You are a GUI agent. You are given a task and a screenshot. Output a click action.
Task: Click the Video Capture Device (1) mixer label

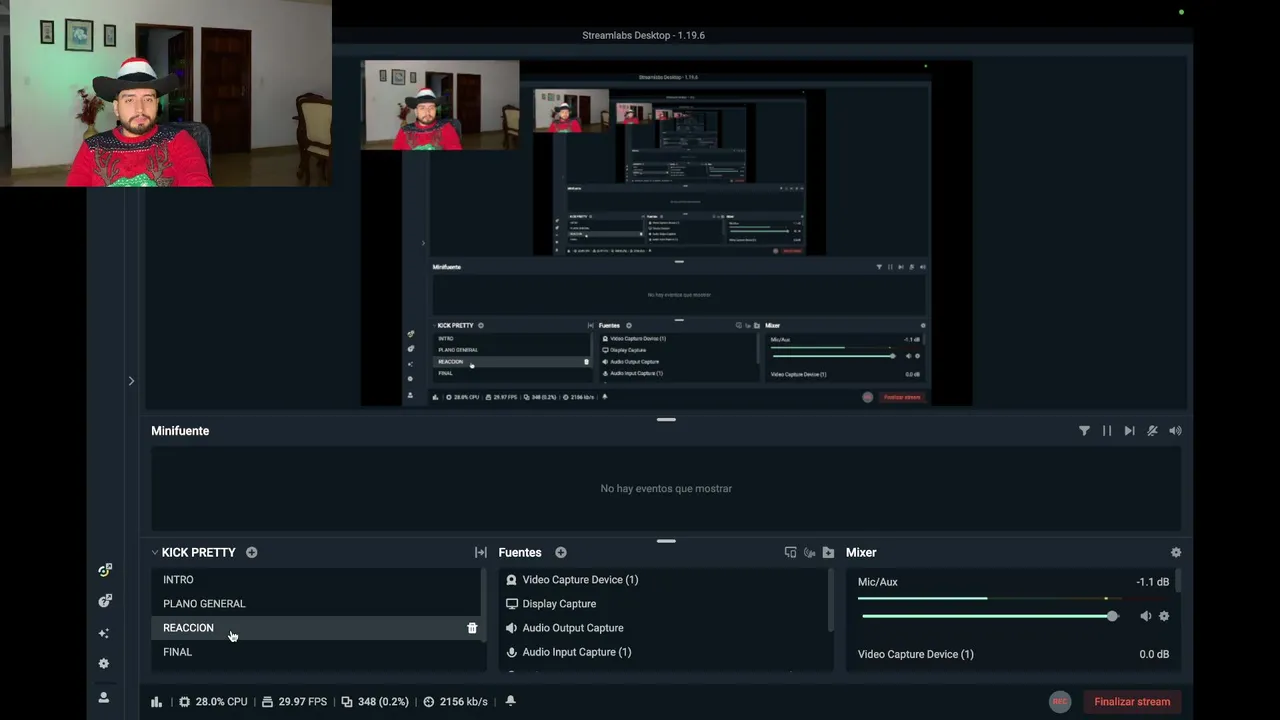915,654
